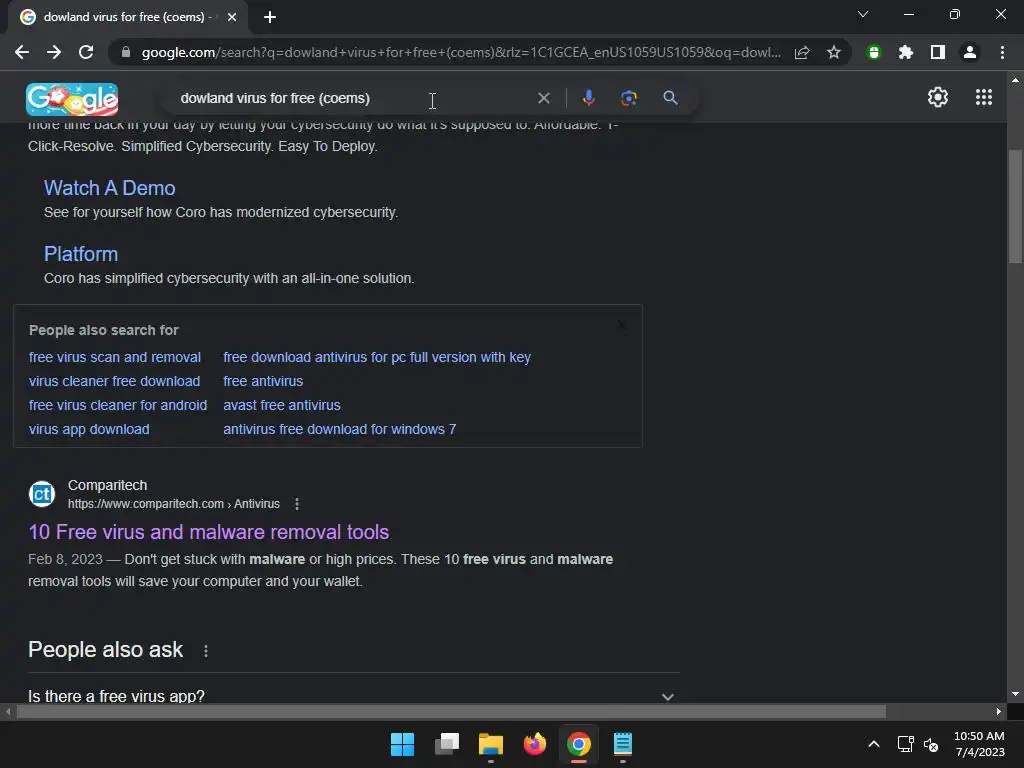Go forward in browser history

coord(54,52)
